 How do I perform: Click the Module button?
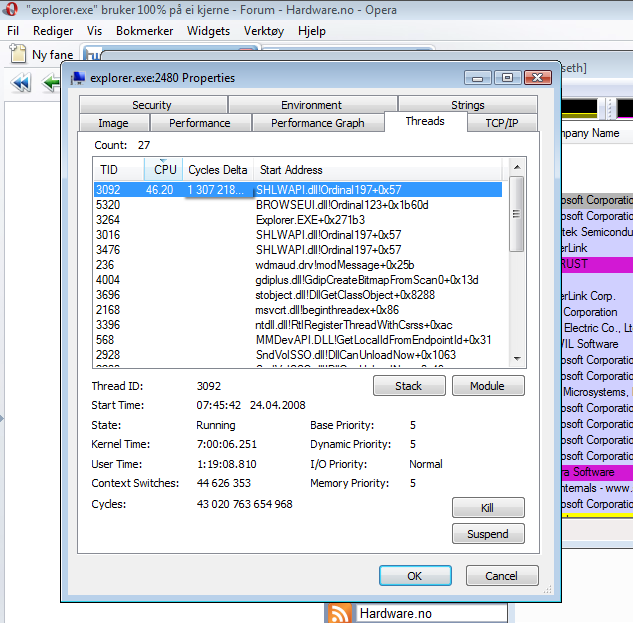[x=488, y=386]
